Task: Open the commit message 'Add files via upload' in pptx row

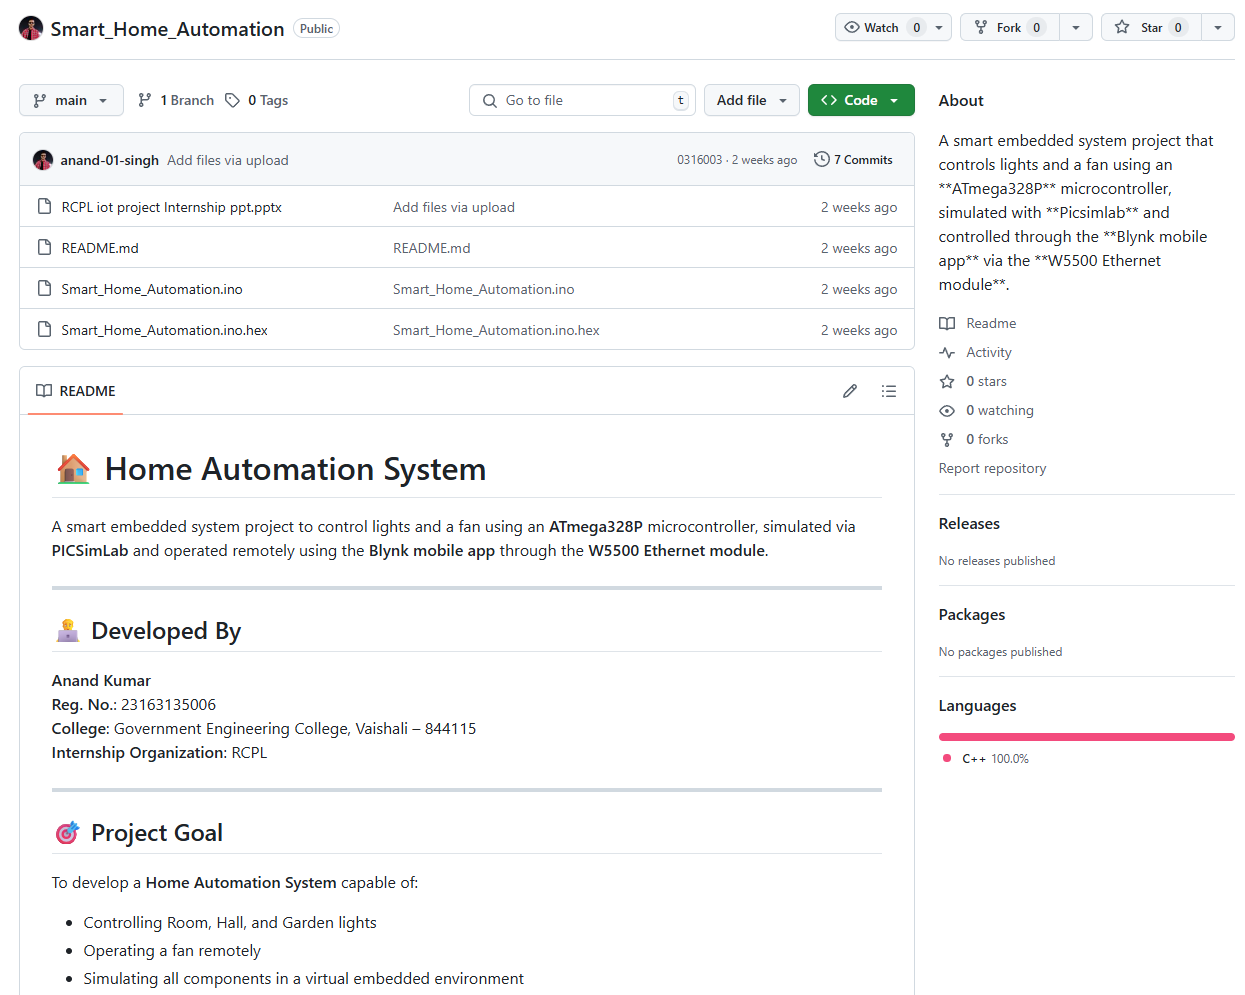Action: click(454, 207)
